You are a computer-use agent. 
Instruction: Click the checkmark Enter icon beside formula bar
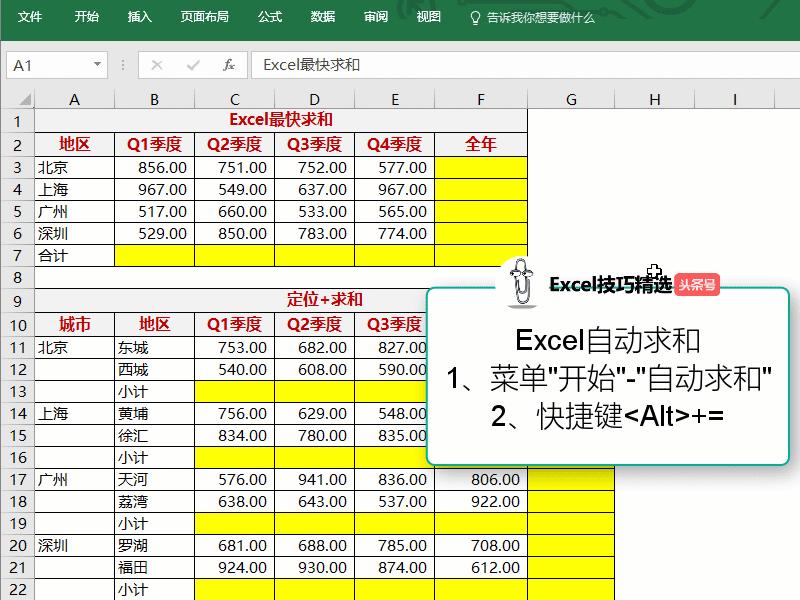(x=195, y=63)
